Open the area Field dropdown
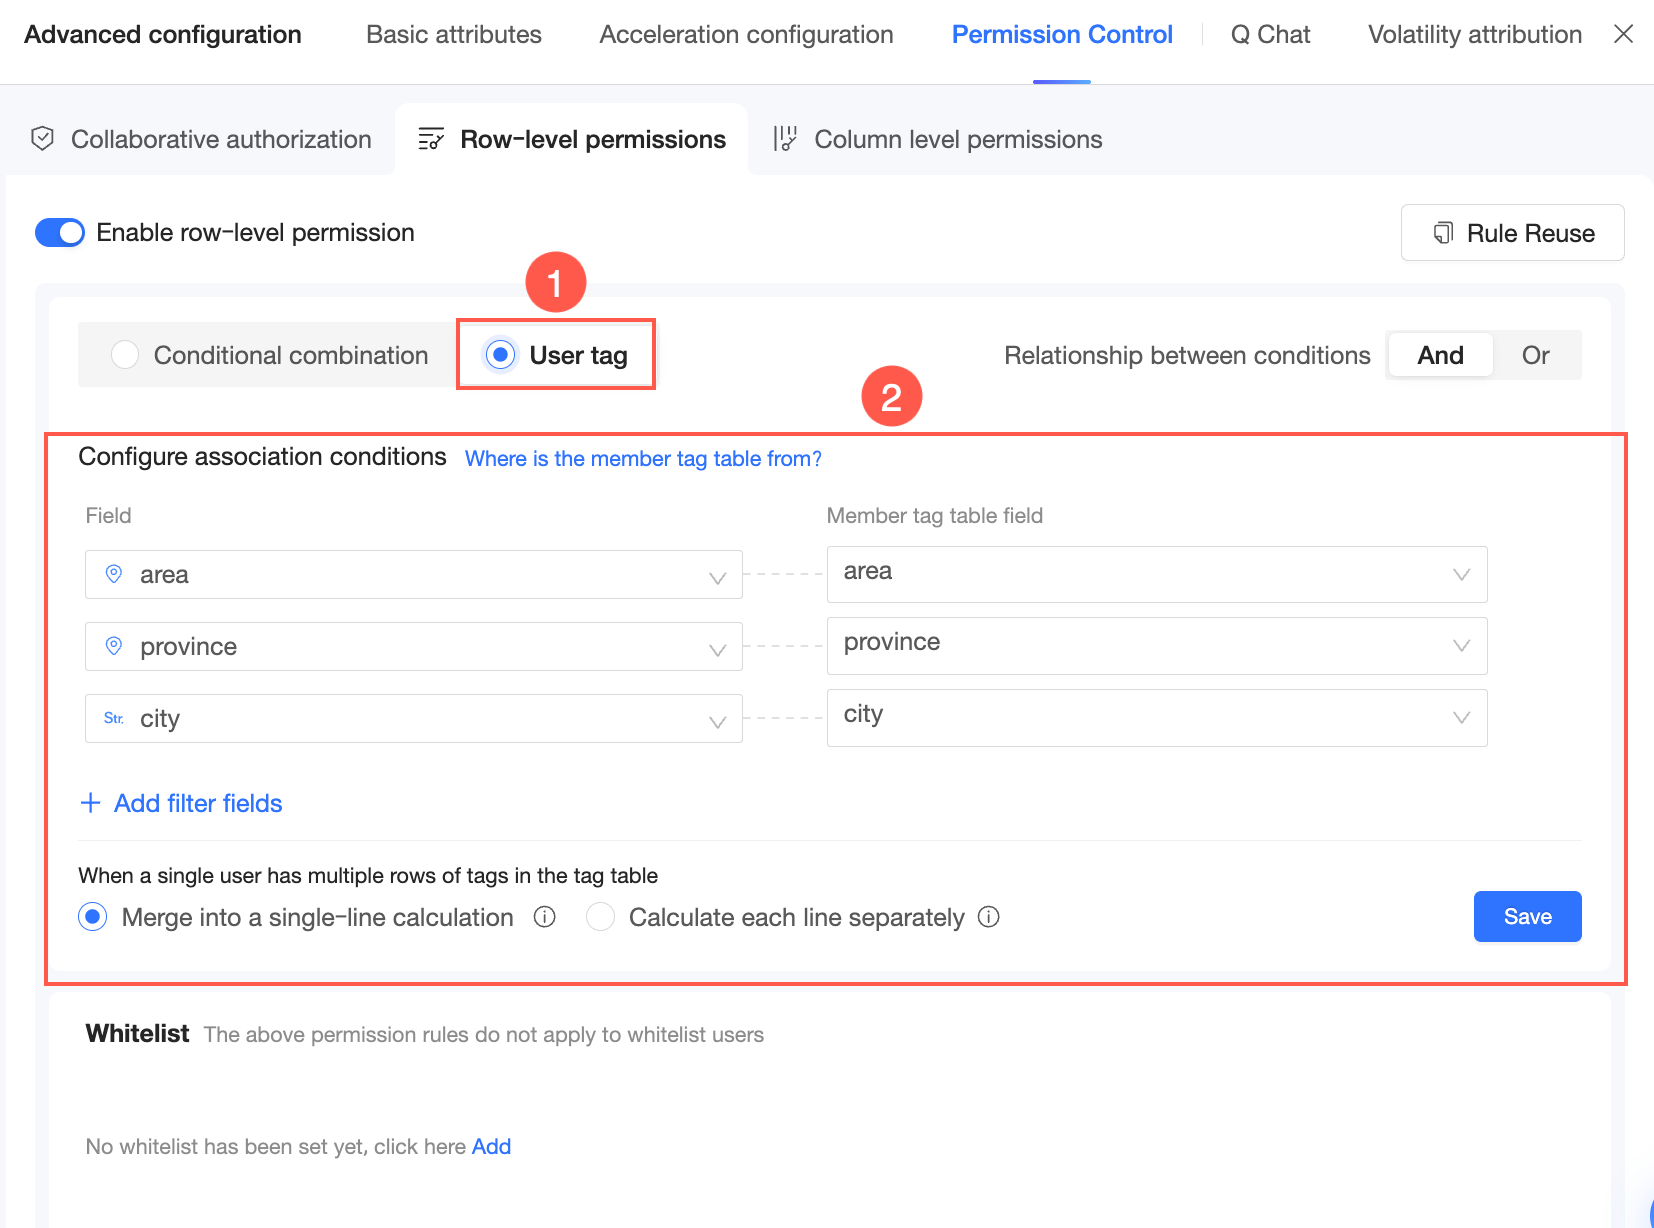Screen dimensions: 1654x1228 click(x=414, y=575)
